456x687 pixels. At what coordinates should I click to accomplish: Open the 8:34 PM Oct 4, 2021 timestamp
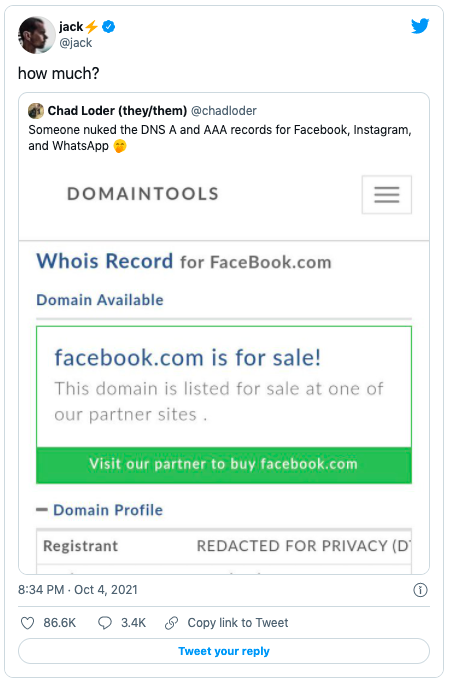78,590
